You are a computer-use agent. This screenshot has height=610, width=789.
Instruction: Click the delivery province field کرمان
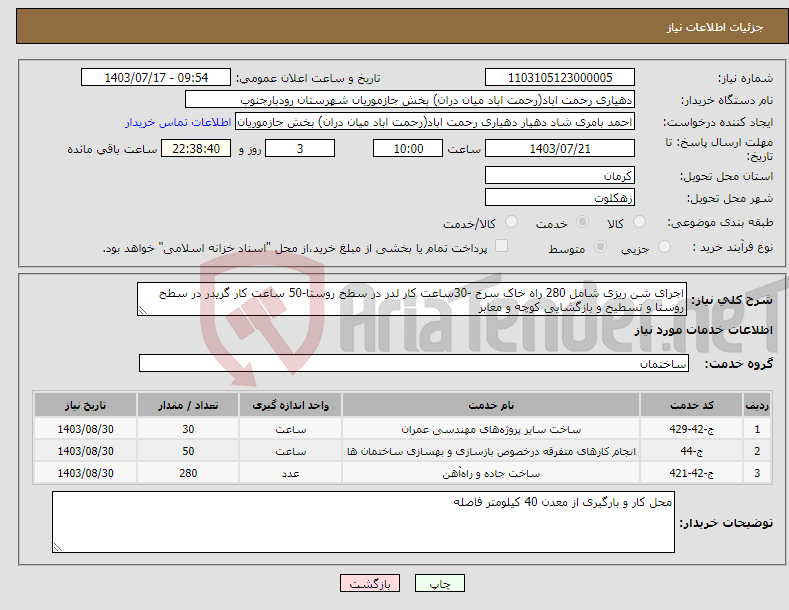tap(560, 176)
